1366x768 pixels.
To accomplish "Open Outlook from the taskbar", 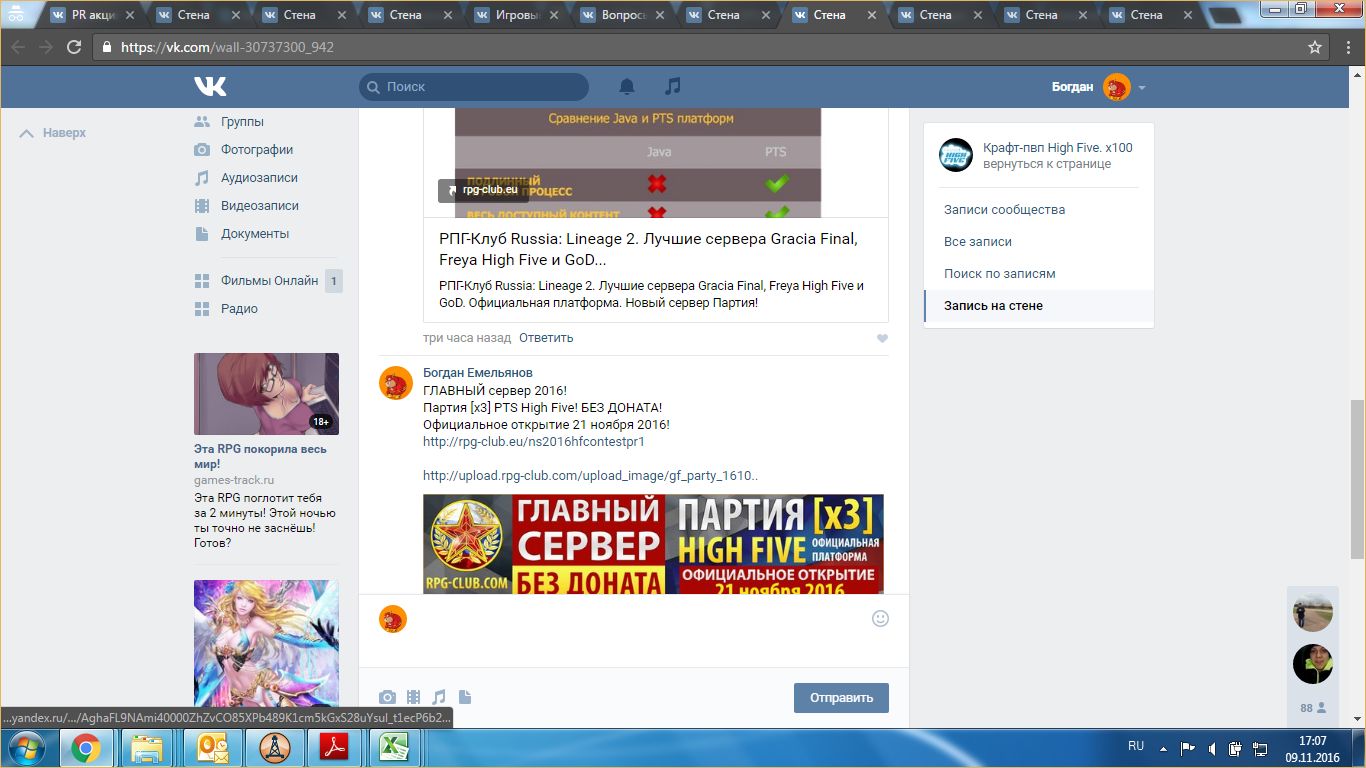I will tap(213, 748).
